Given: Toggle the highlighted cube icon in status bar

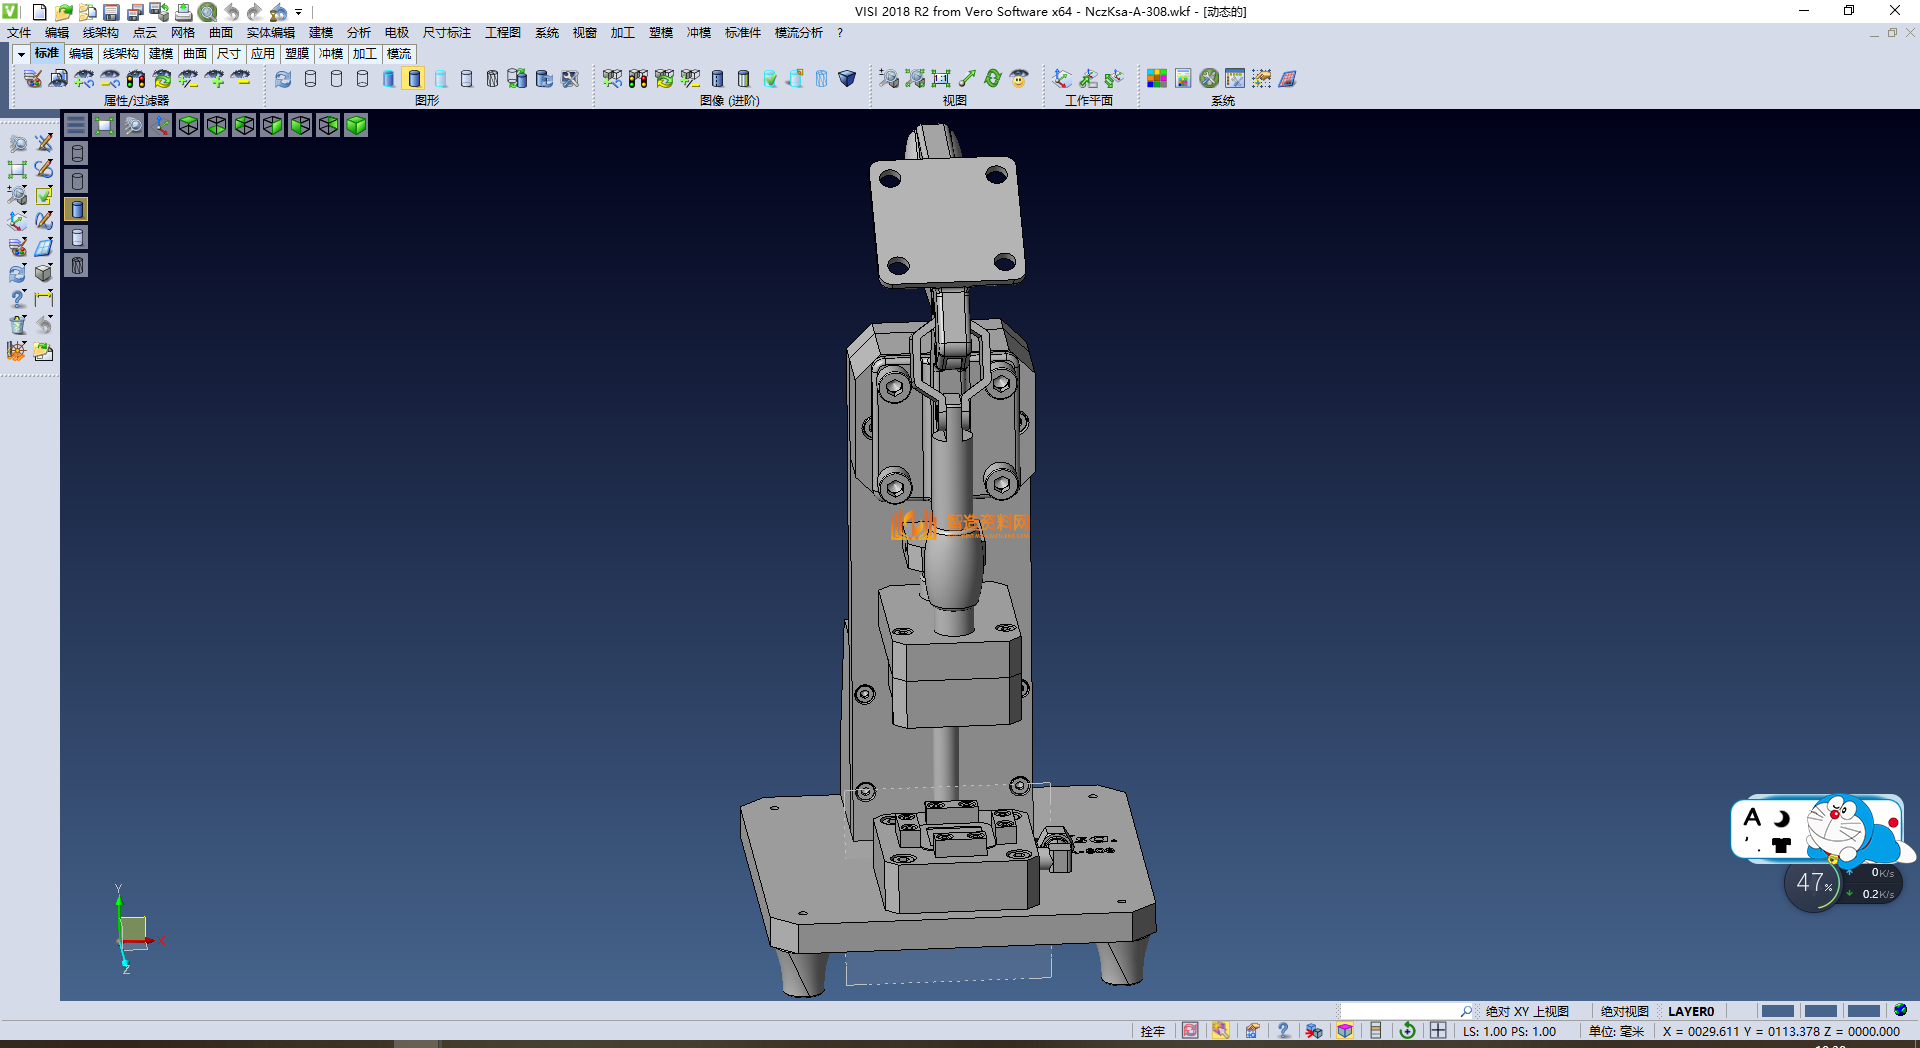Looking at the screenshot, I should tap(1345, 1031).
